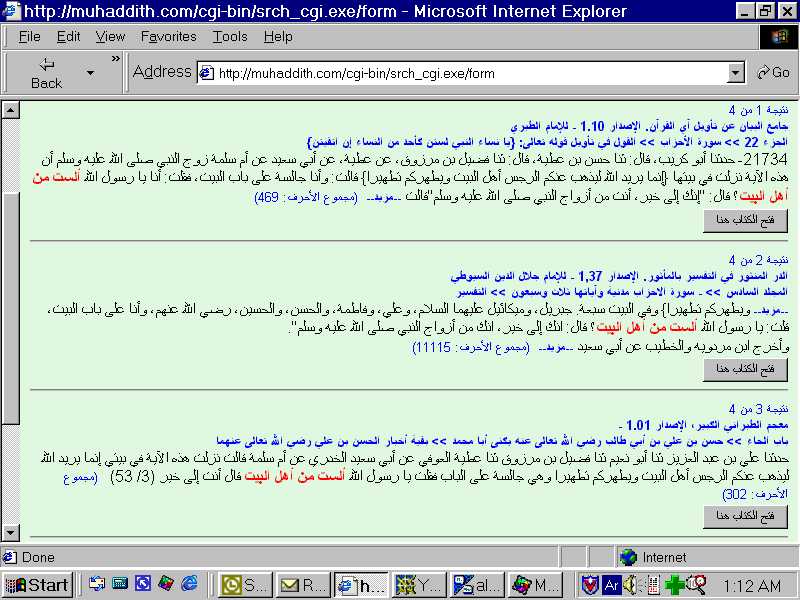Expand the toolbar overflow chevron
The image size is (800, 600).
(116, 59)
